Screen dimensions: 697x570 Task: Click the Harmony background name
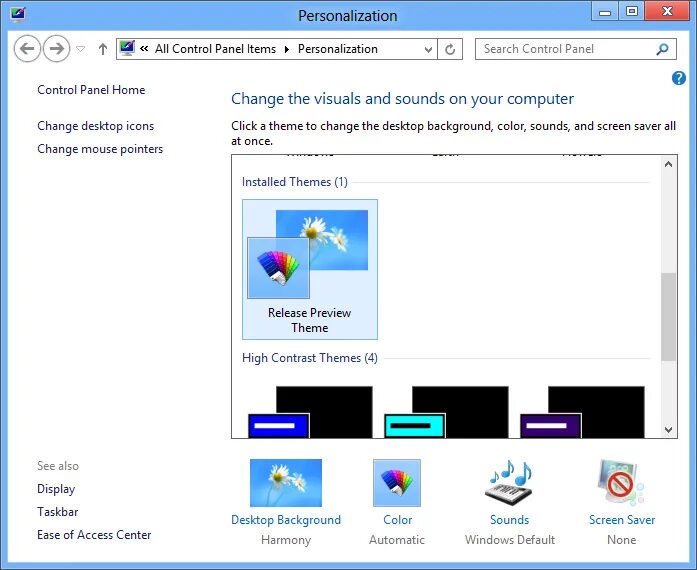pyautogui.click(x=286, y=540)
